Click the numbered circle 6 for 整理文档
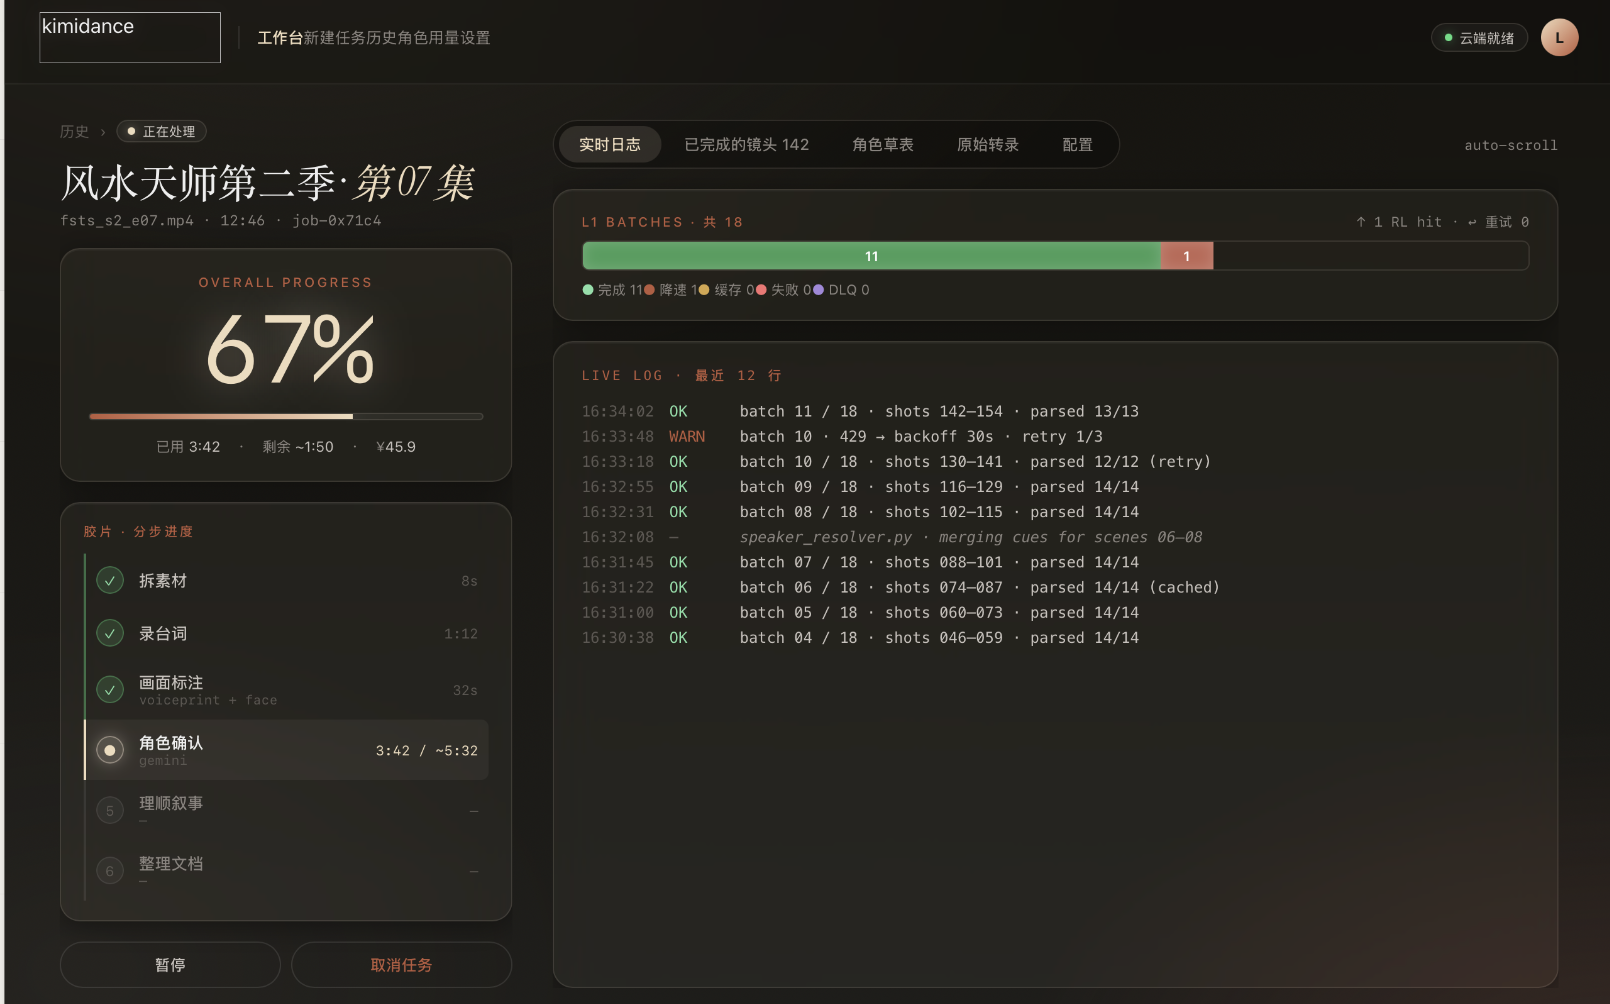This screenshot has width=1610, height=1004. point(110,871)
